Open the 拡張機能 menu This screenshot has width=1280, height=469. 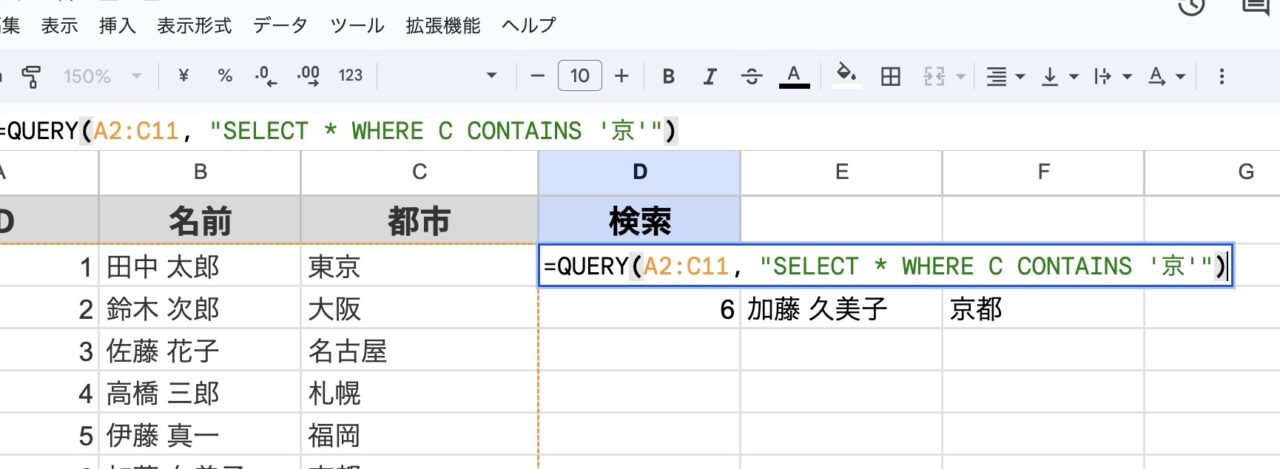(x=443, y=26)
